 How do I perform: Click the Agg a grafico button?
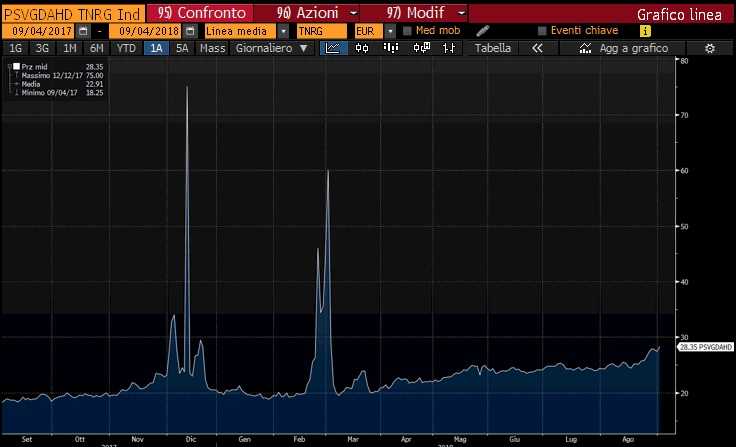622,48
